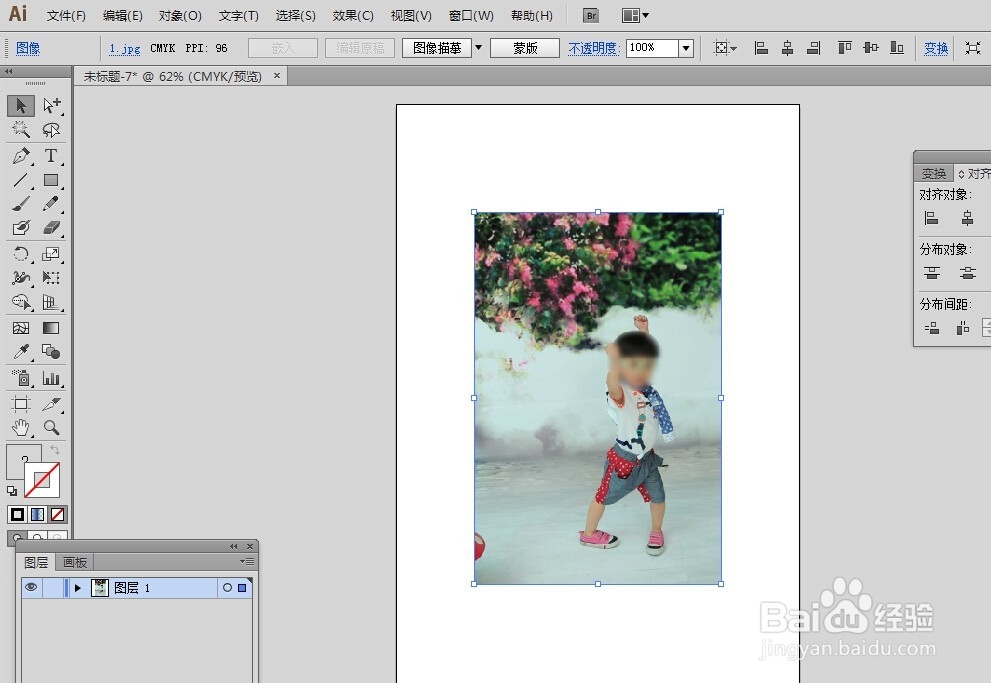991x683 pixels.
Task: Open the opacity percentage dropdown
Action: (x=686, y=48)
